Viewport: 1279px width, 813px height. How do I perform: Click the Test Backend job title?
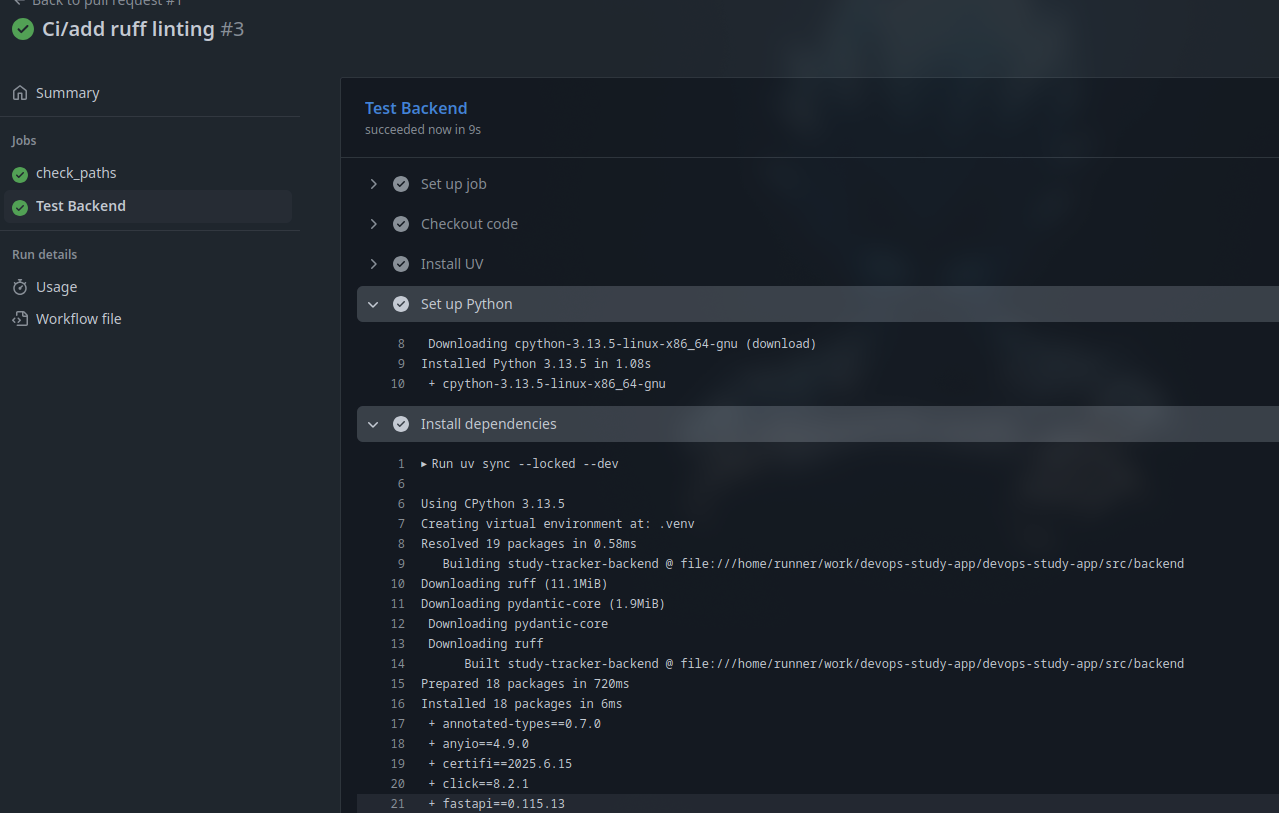(416, 108)
